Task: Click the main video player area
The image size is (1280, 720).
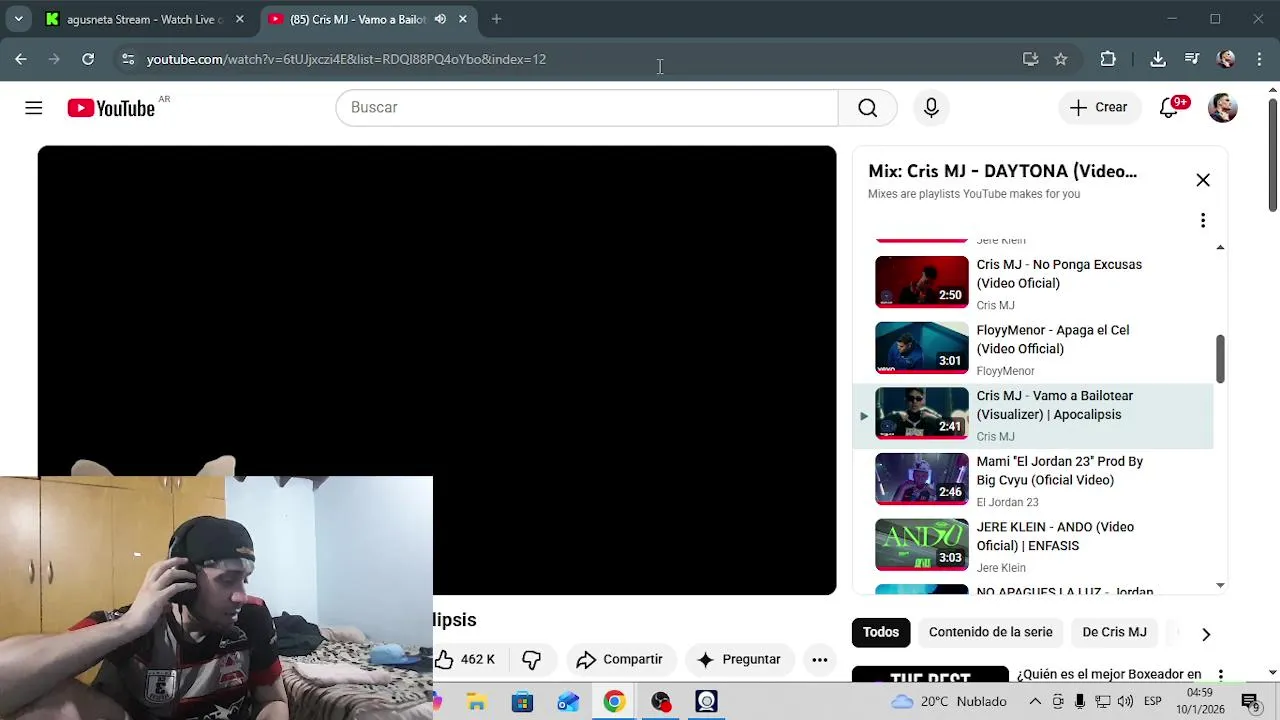Action: (437, 370)
